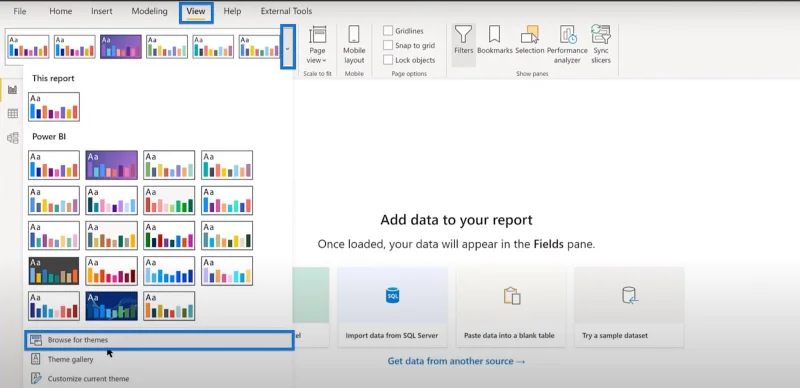This screenshot has height=388, width=800.
Task: Choose the dark gray background theme thumbnail
Action: (54, 271)
